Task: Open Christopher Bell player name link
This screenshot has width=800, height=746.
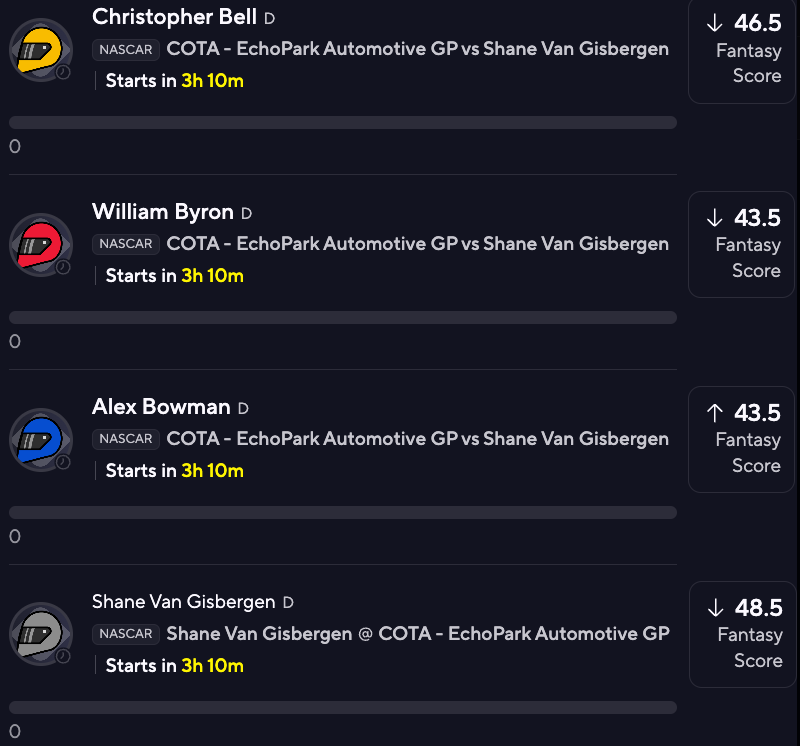Action: click(x=174, y=17)
